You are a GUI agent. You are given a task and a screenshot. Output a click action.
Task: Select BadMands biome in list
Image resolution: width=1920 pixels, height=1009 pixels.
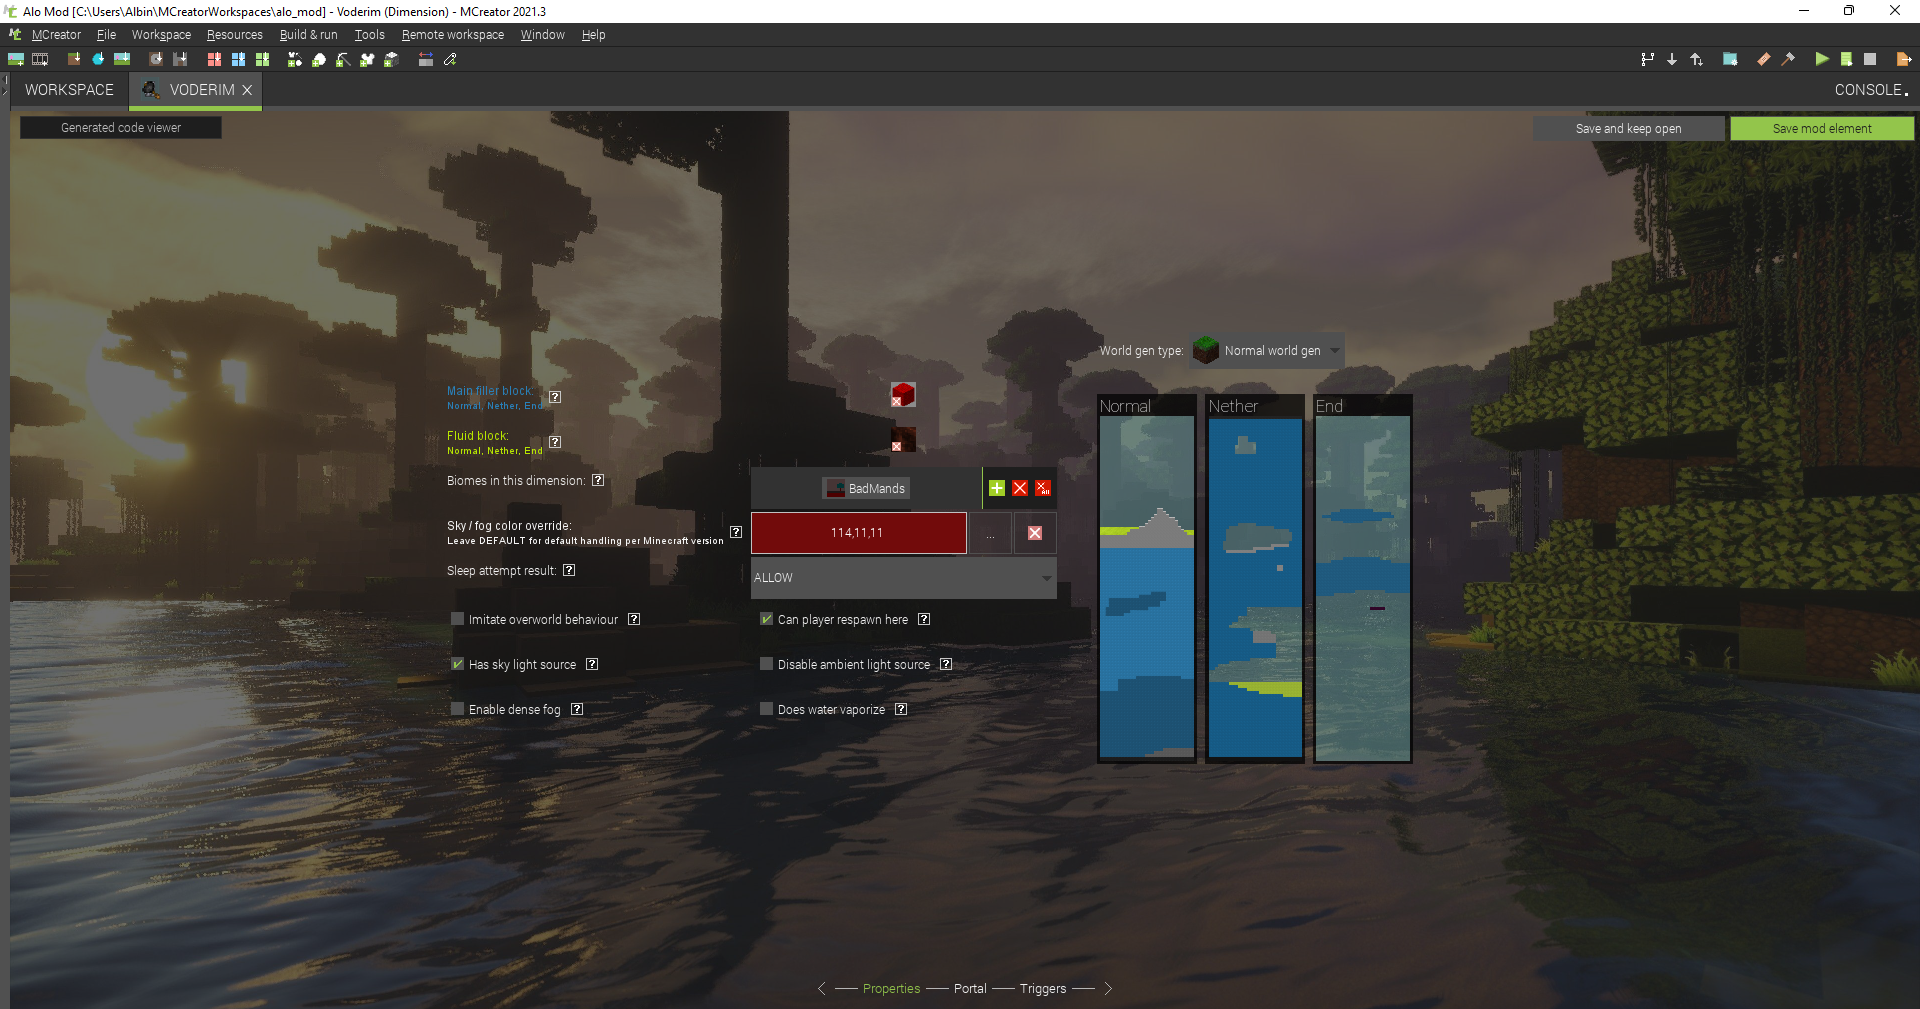866,488
